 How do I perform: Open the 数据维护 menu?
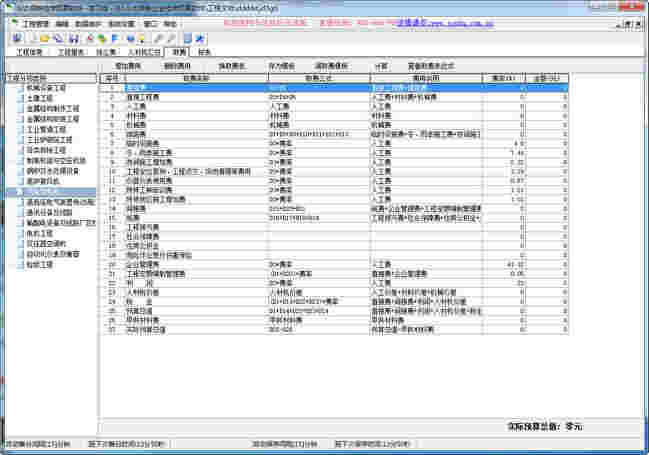coord(88,24)
